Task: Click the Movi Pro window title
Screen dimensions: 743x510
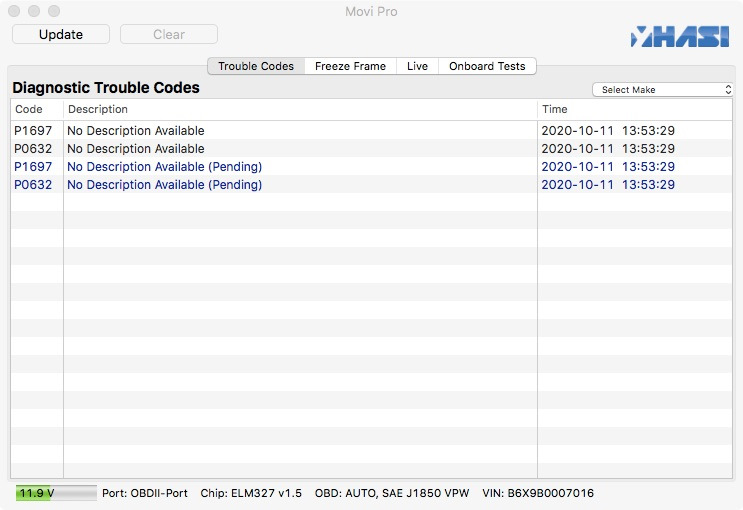Action: click(371, 11)
